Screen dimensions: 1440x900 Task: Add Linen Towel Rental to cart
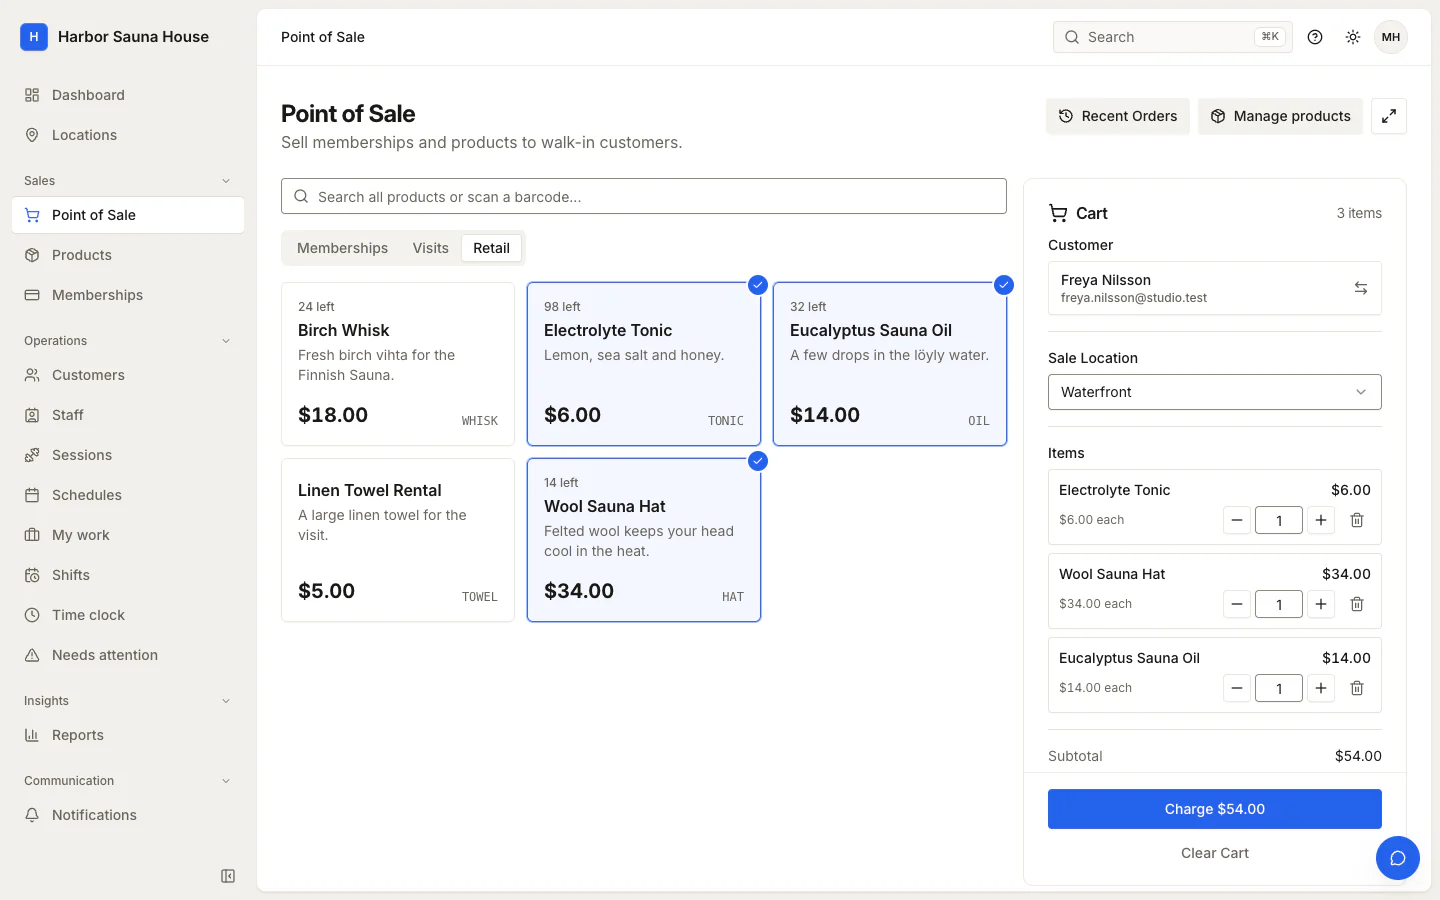click(x=398, y=540)
